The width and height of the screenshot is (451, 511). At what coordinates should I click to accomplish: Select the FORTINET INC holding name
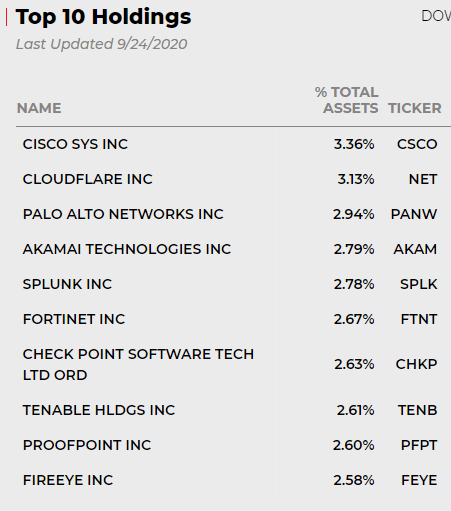(74, 319)
